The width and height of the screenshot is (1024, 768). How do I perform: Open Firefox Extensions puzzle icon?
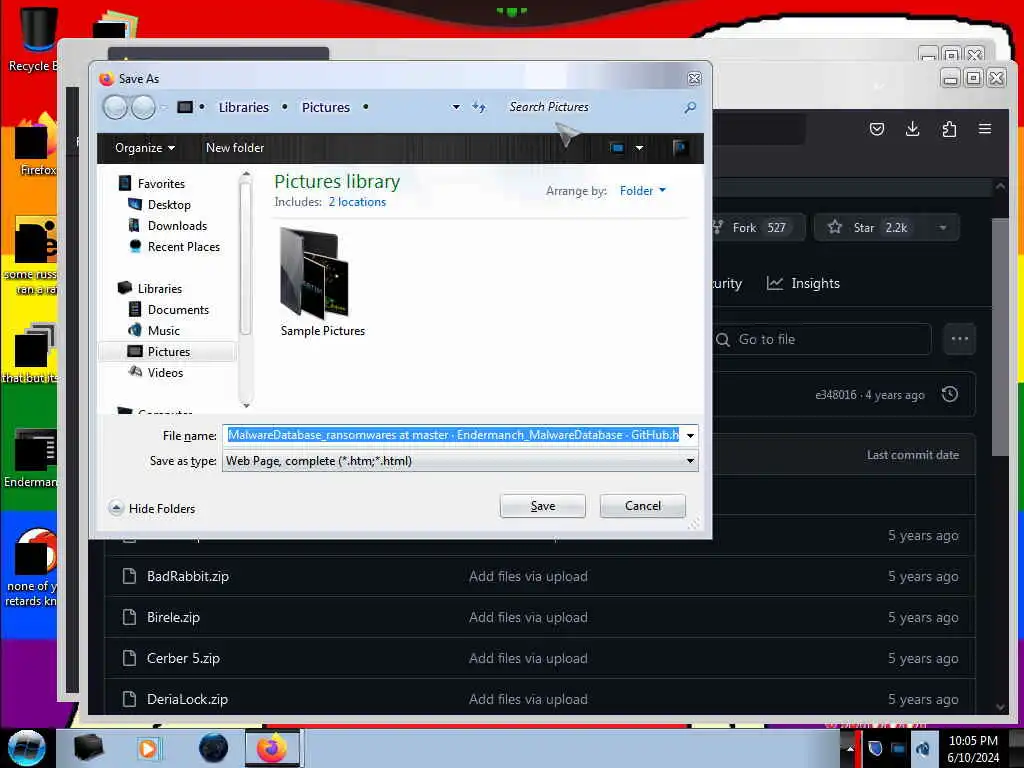pyautogui.click(x=949, y=129)
